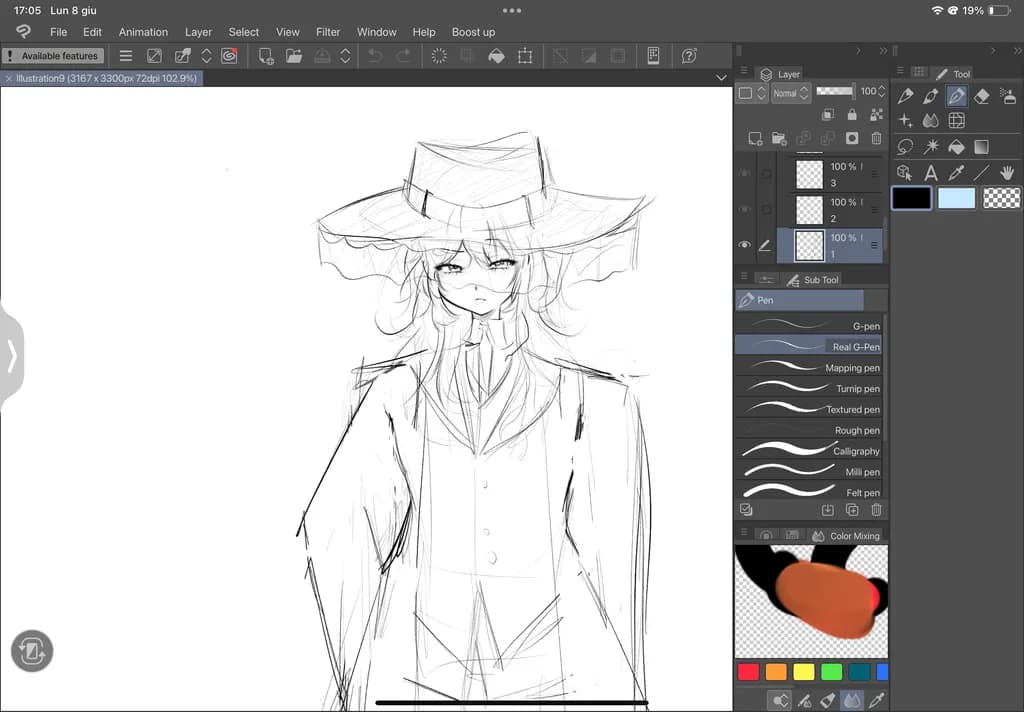The width and height of the screenshot is (1024, 712).
Task: Toggle blend mode in Color Mixing panel
Action: pyautogui.click(x=852, y=700)
